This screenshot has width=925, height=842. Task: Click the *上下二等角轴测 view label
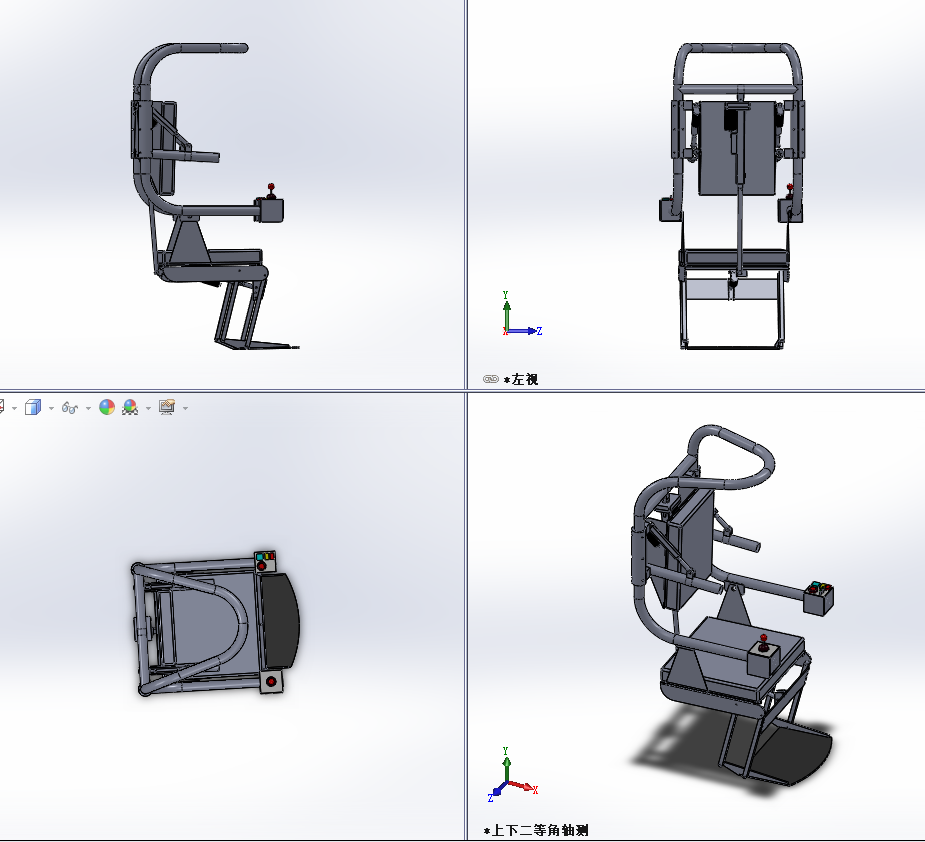[x=536, y=831]
